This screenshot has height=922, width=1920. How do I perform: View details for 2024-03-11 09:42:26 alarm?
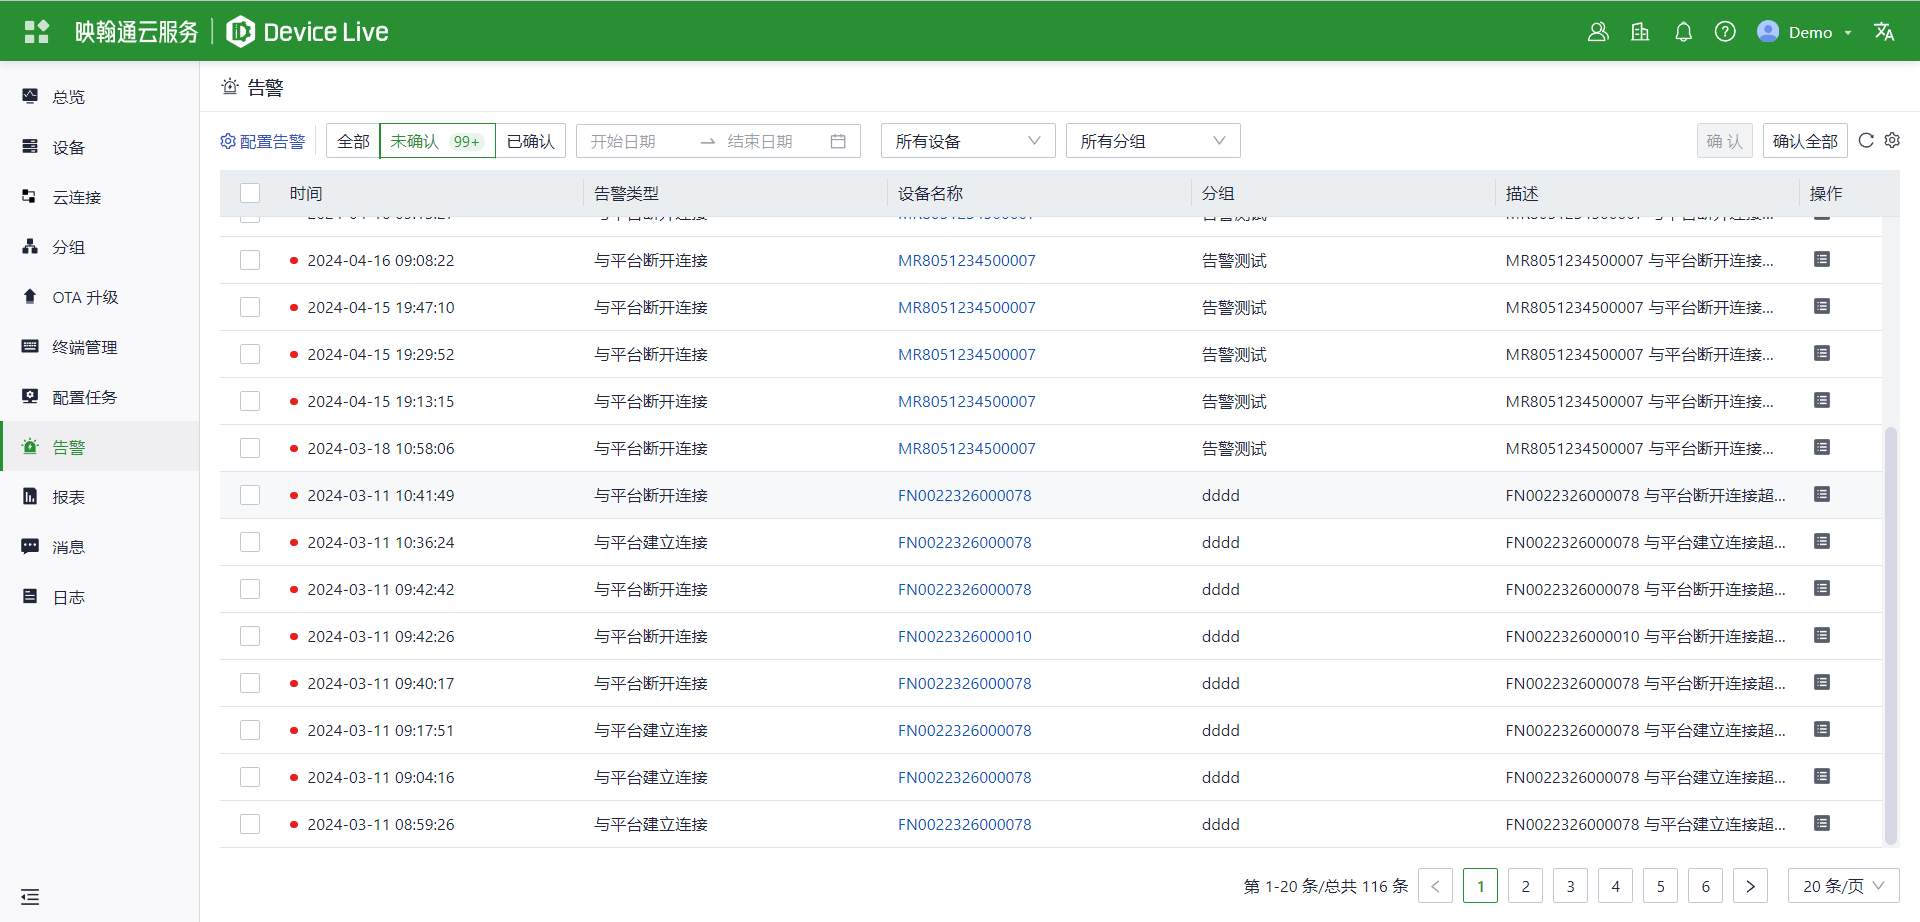pyautogui.click(x=1822, y=635)
